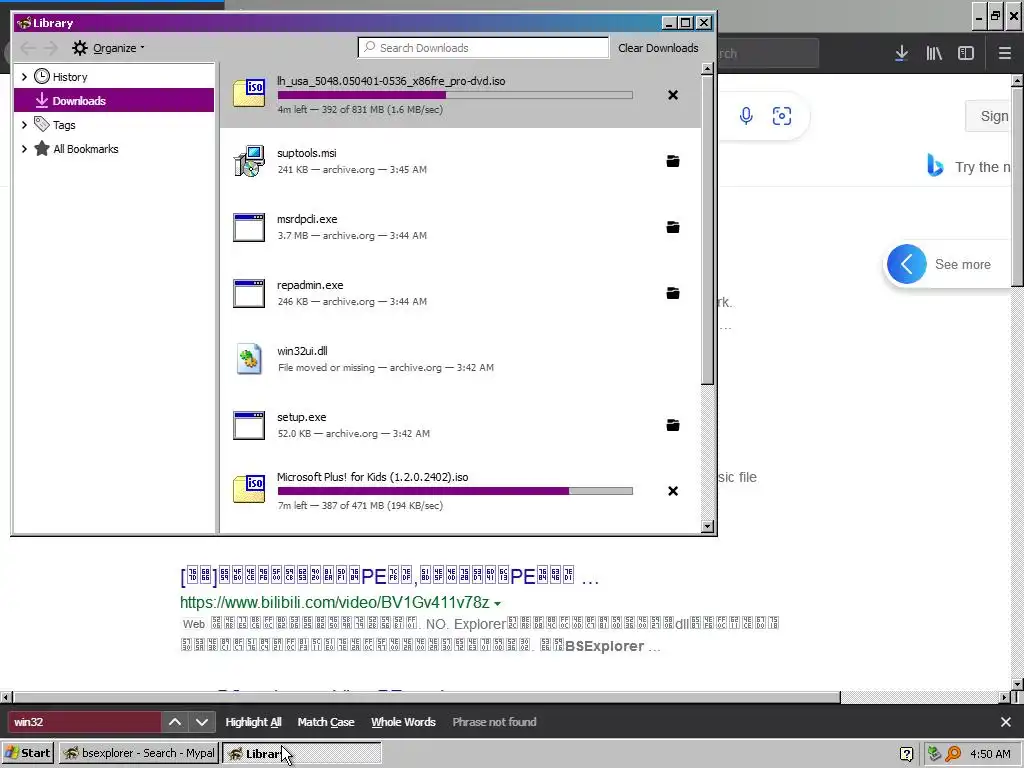
Task: Click the lh_usa_5048 ISO file icon
Action: pos(249,93)
